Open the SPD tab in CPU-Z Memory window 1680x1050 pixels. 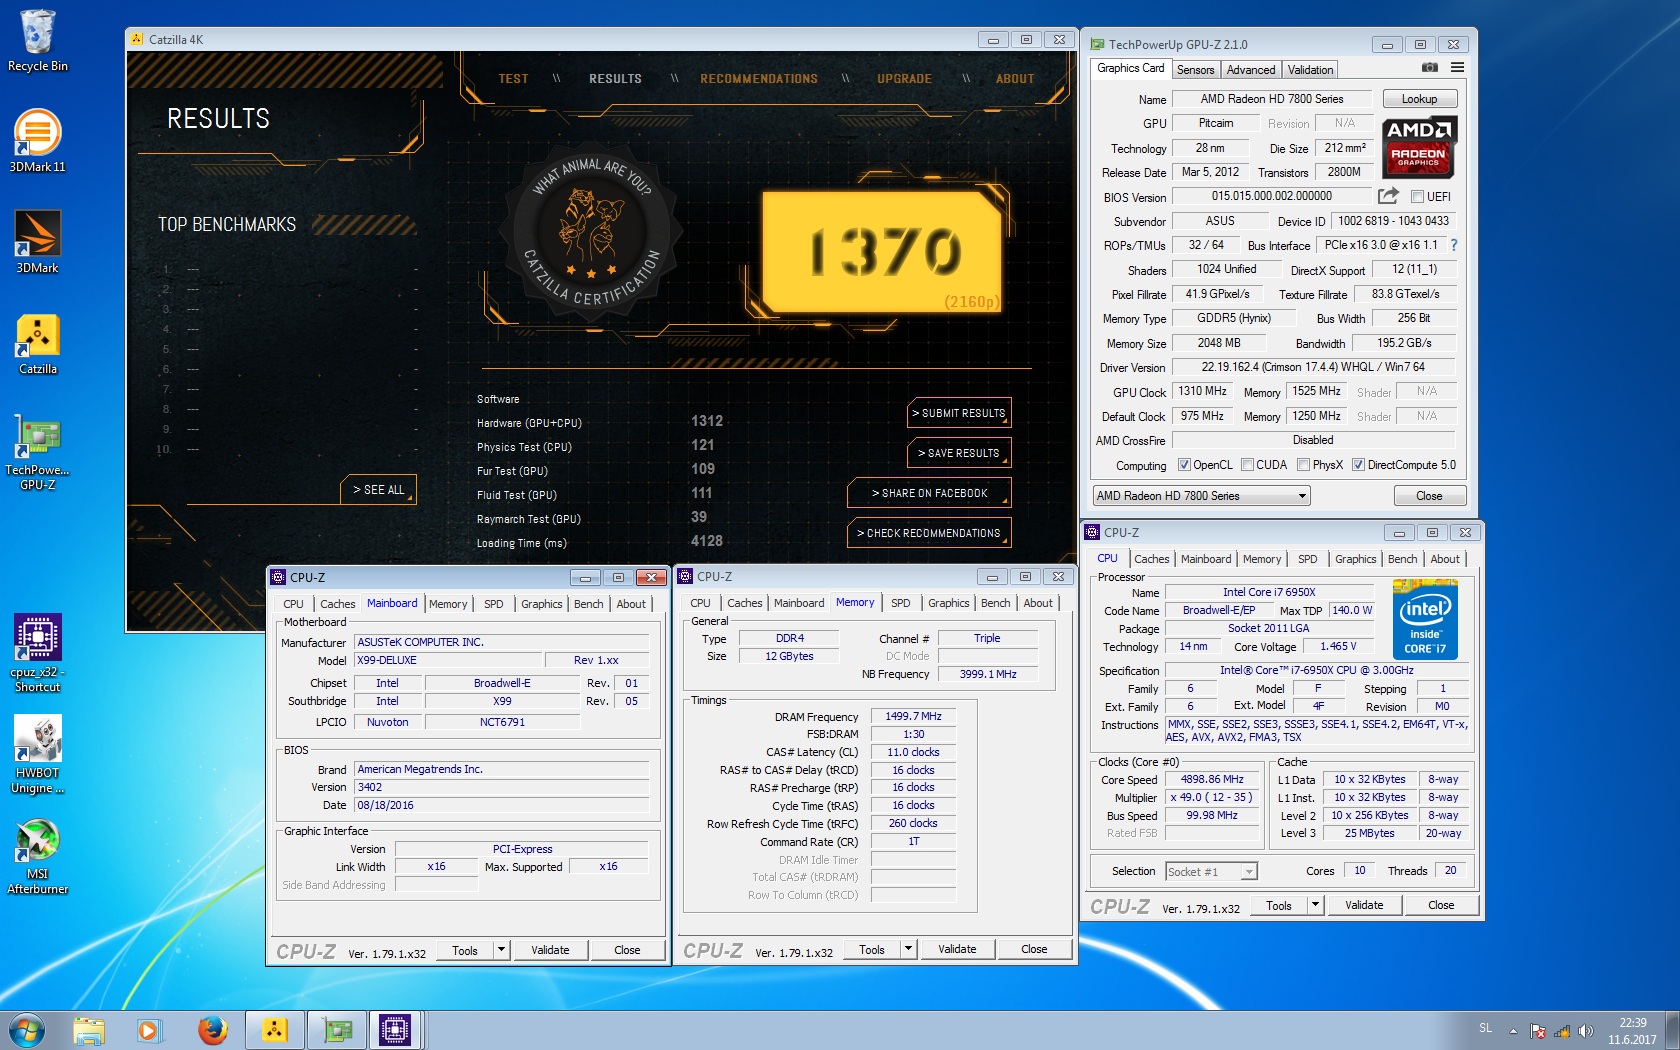click(x=900, y=603)
